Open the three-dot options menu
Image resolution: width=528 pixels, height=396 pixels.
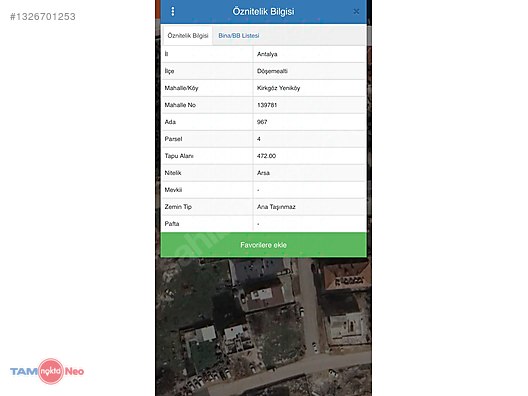[173, 11]
